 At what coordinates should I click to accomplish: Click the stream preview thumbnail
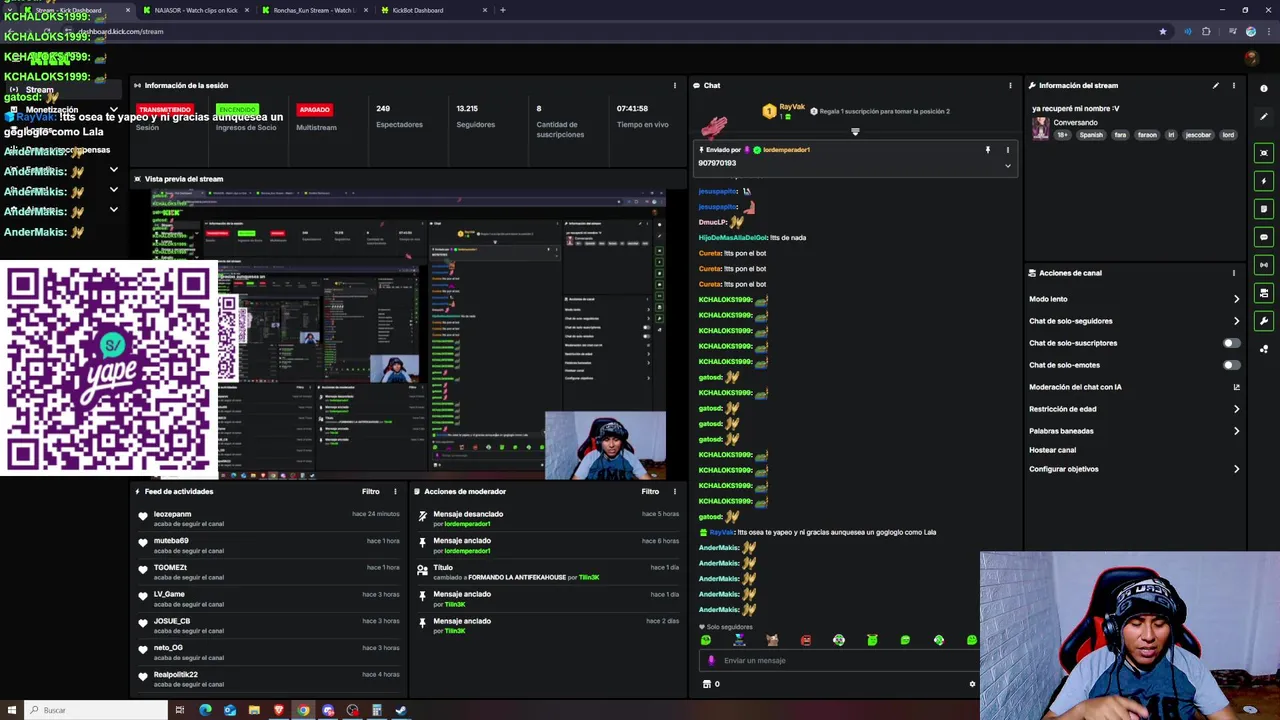pyautogui.click(x=408, y=333)
